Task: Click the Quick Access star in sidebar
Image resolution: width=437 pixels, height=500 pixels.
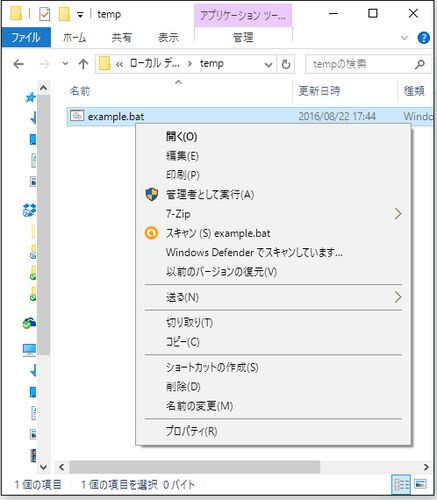Action: click(30, 98)
